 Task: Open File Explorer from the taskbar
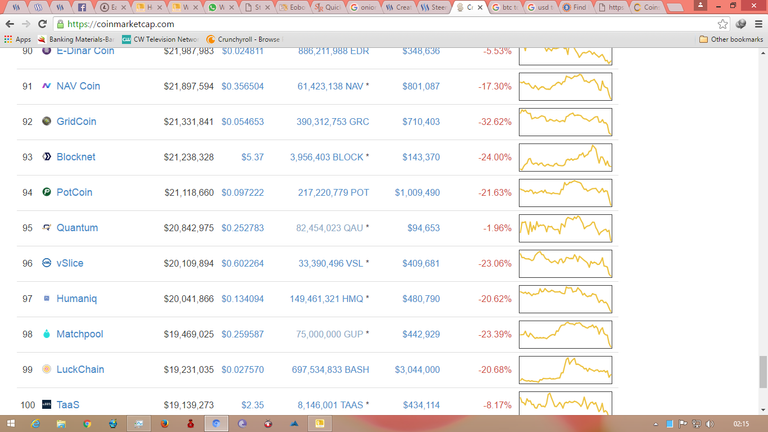[61, 424]
